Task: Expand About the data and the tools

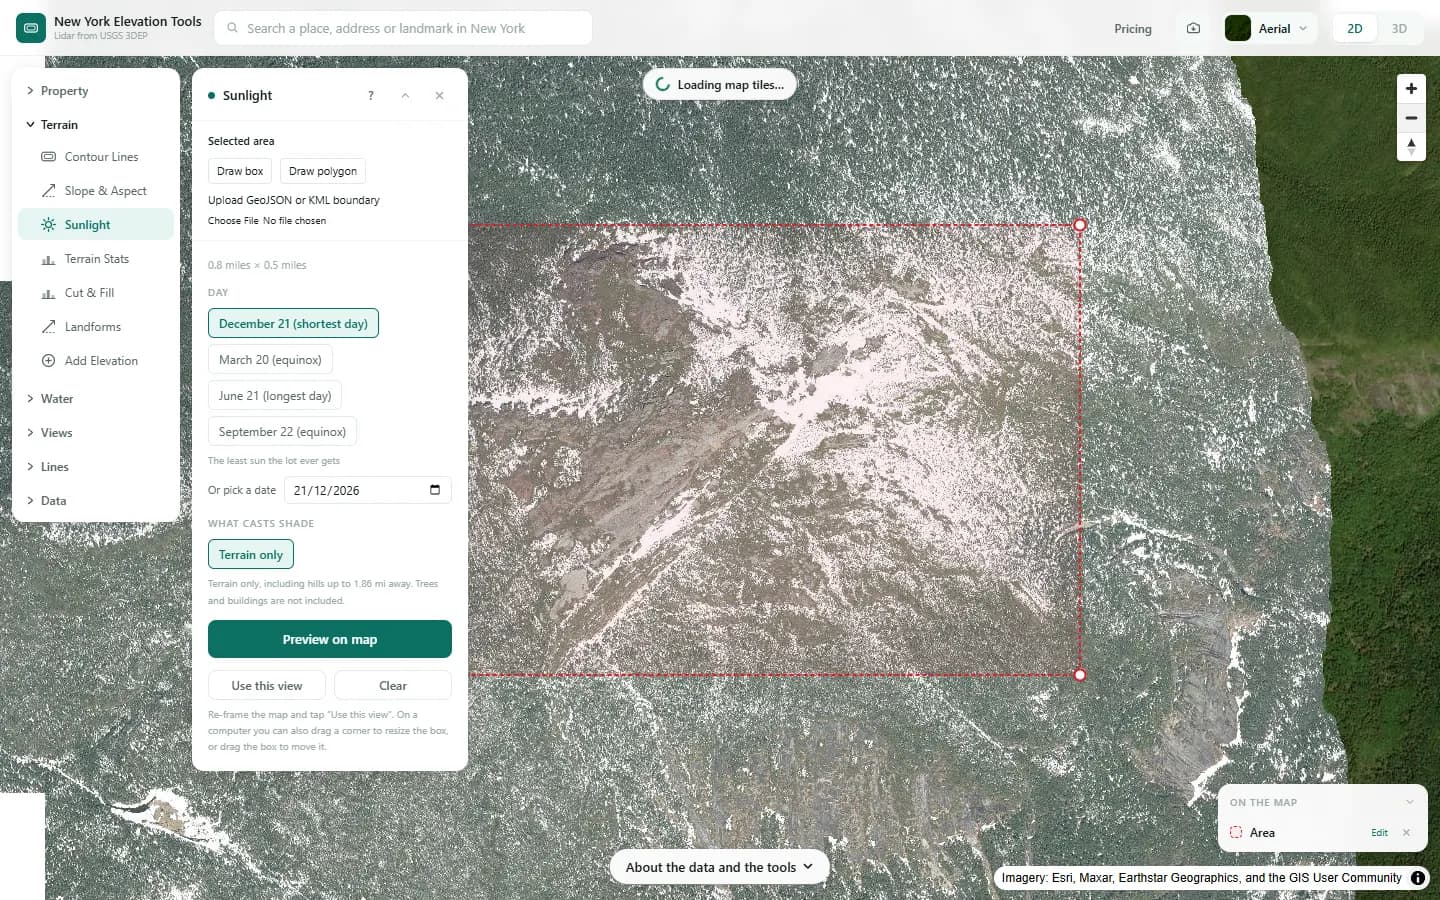Action: [719, 867]
